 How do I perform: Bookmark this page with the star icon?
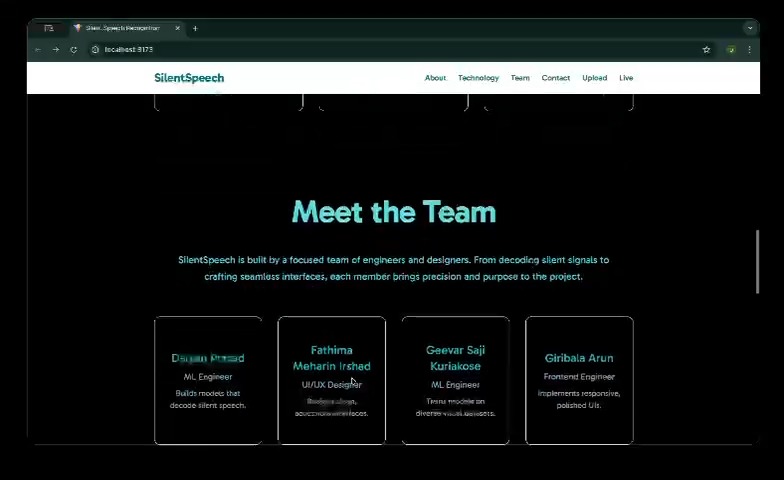point(706,50)
